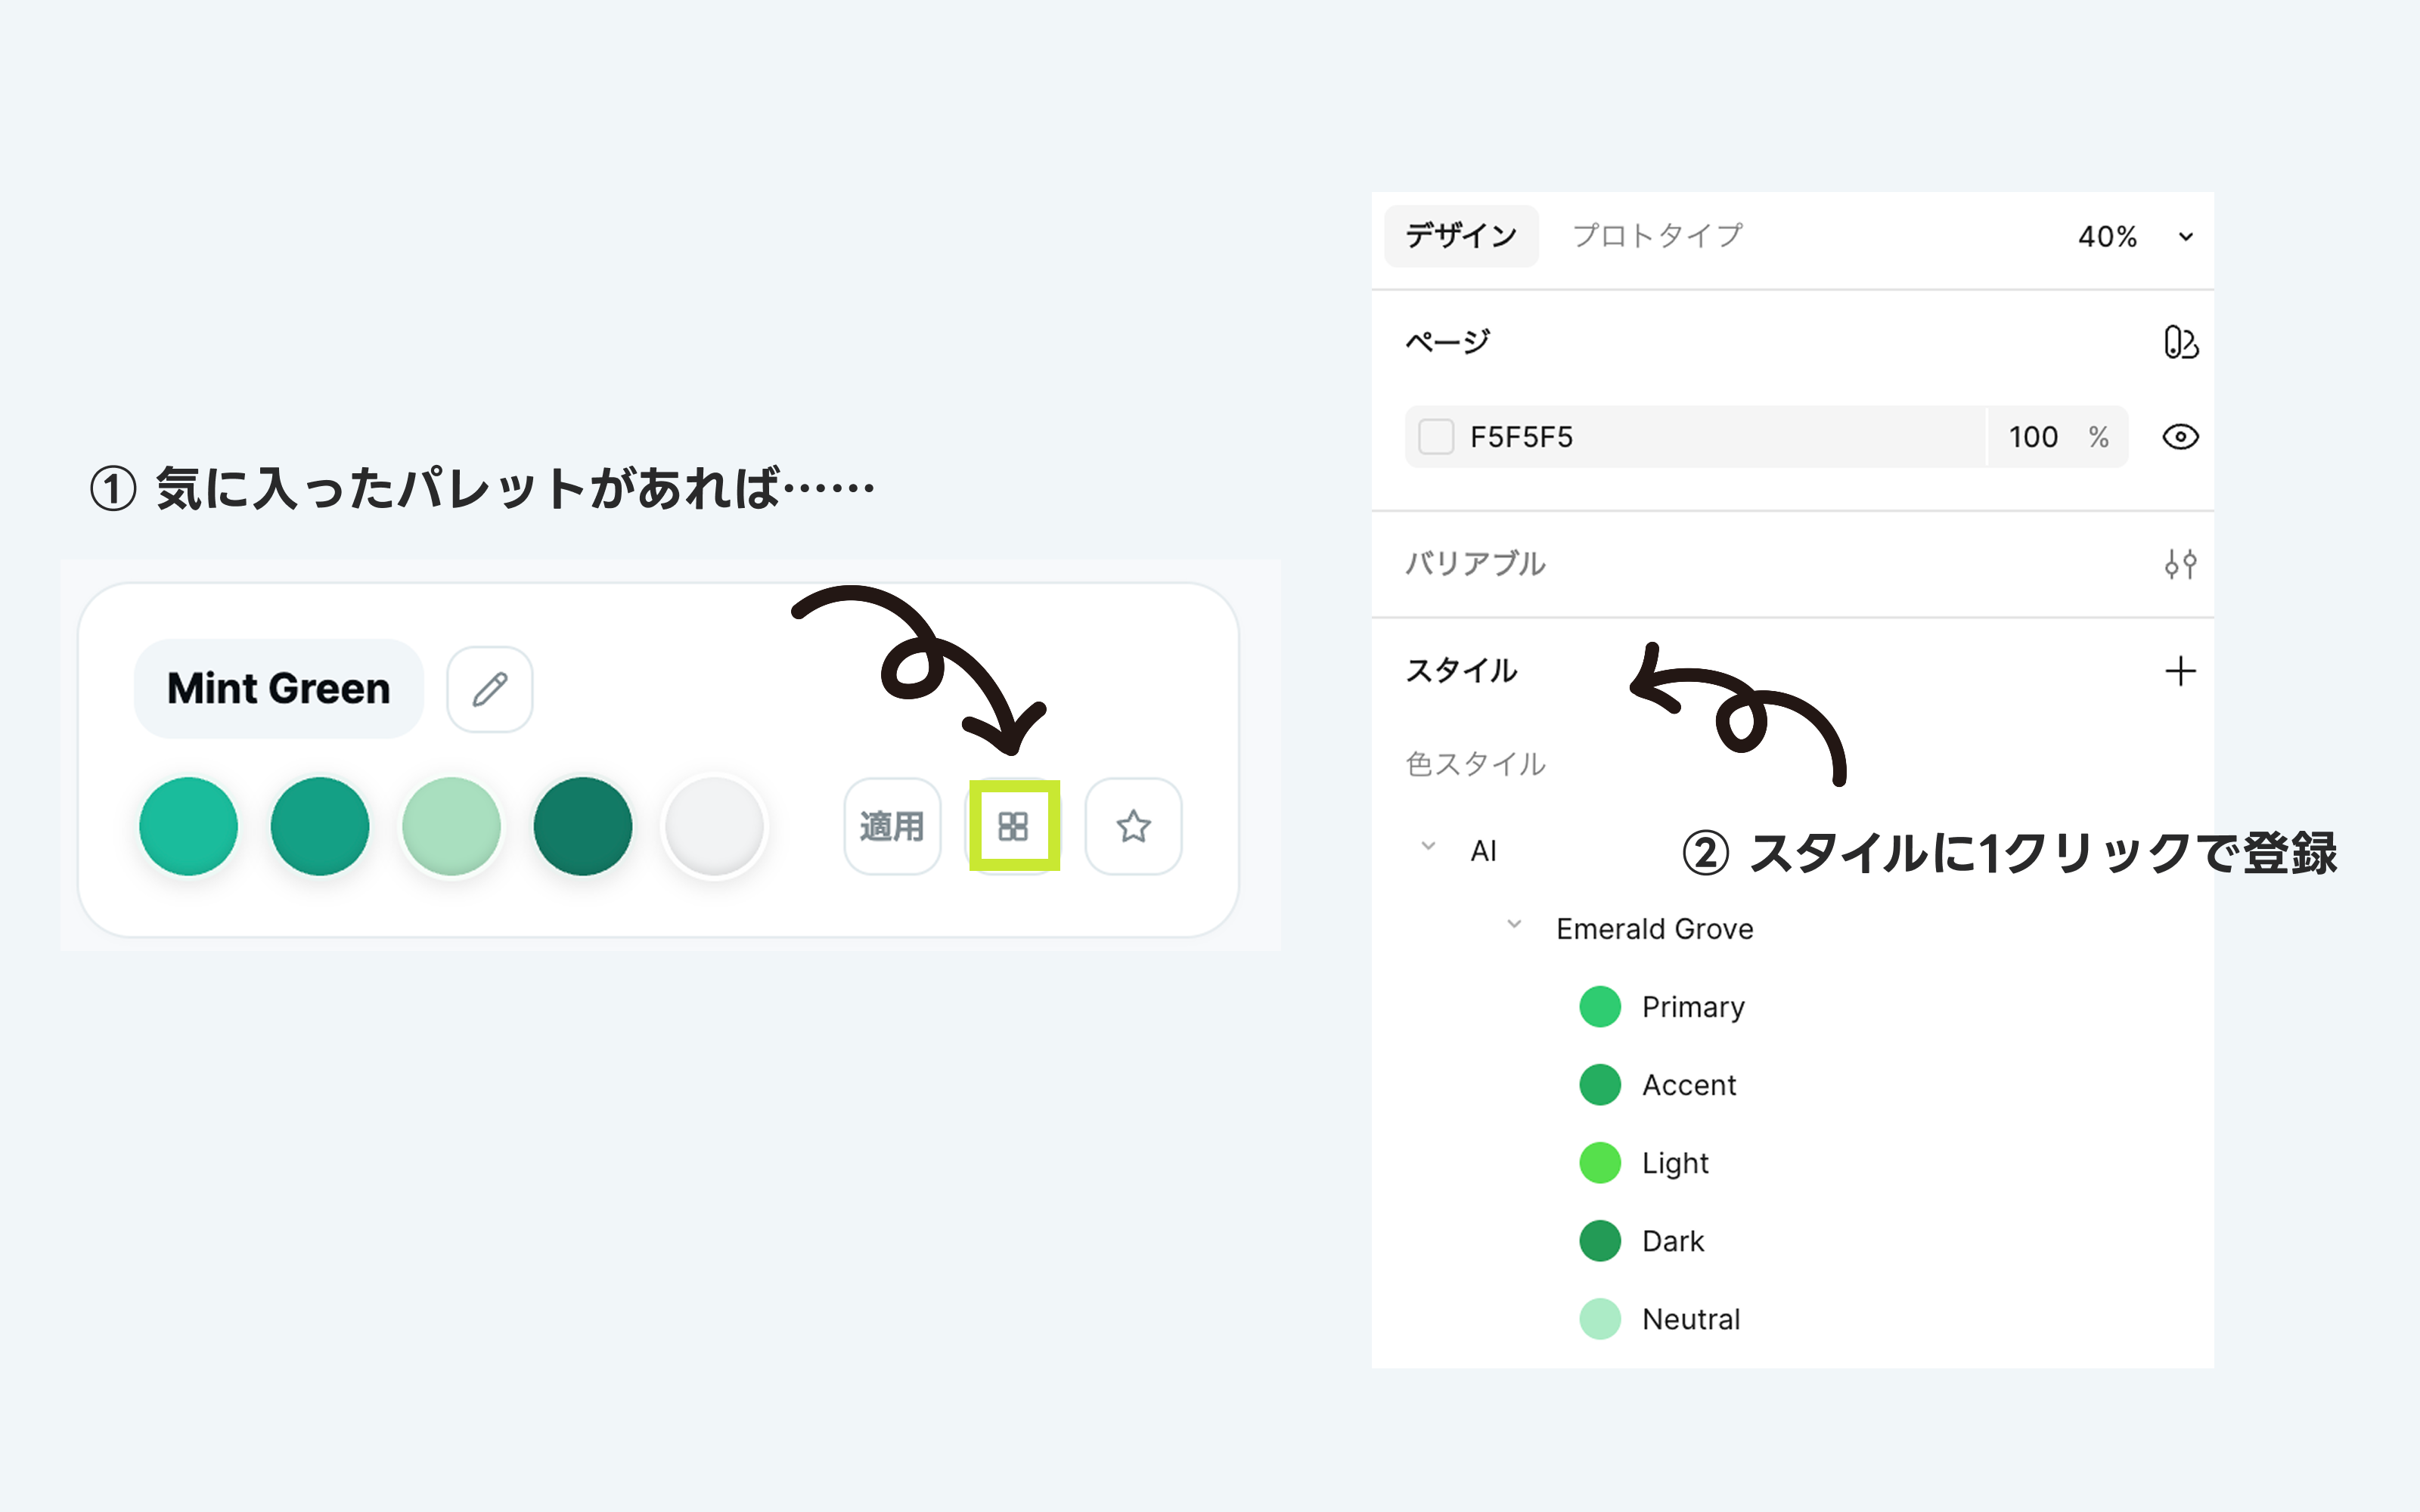This screenshot has height=1512, width=2420.
Task: Click the checkbox next to F5F5F5
Action: [x=1437, y=437]
